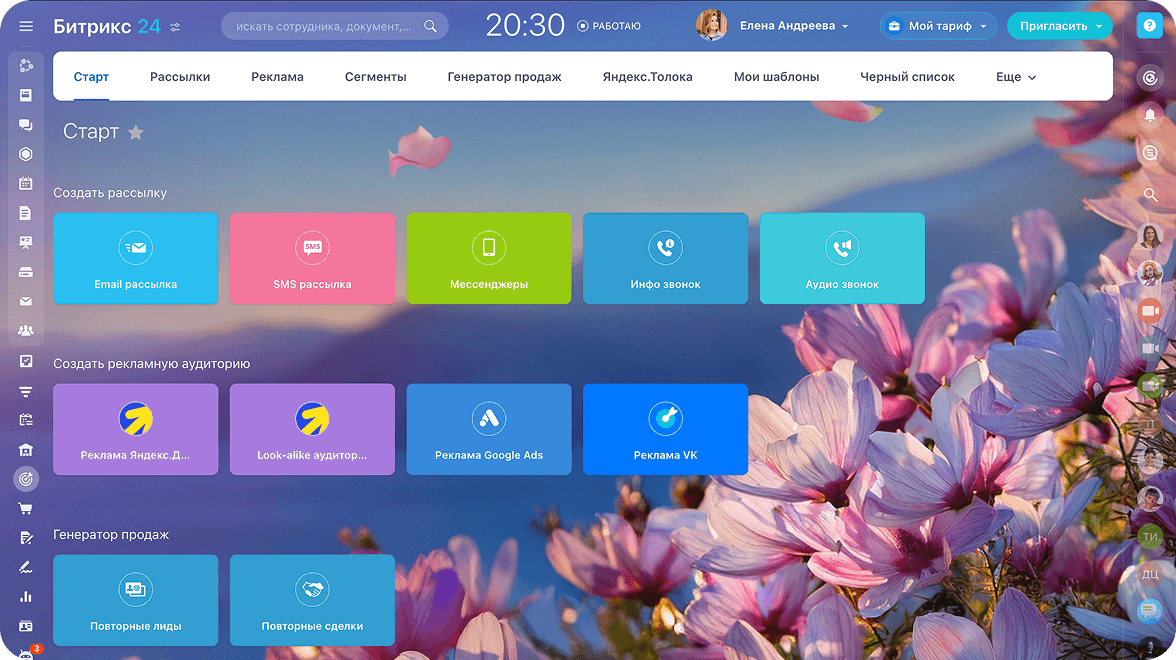
Task: Create an Email рассылка campaign
Action: pos(135,258)
